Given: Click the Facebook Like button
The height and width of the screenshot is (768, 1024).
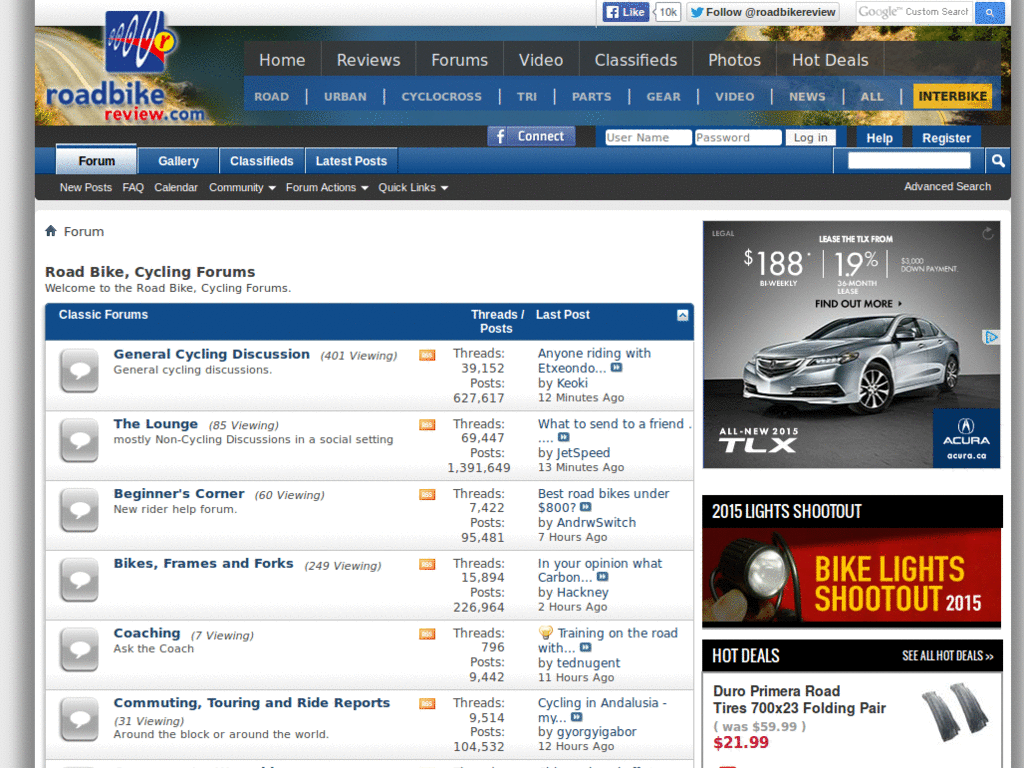Looking at the screenshot, I should point(625,12).
